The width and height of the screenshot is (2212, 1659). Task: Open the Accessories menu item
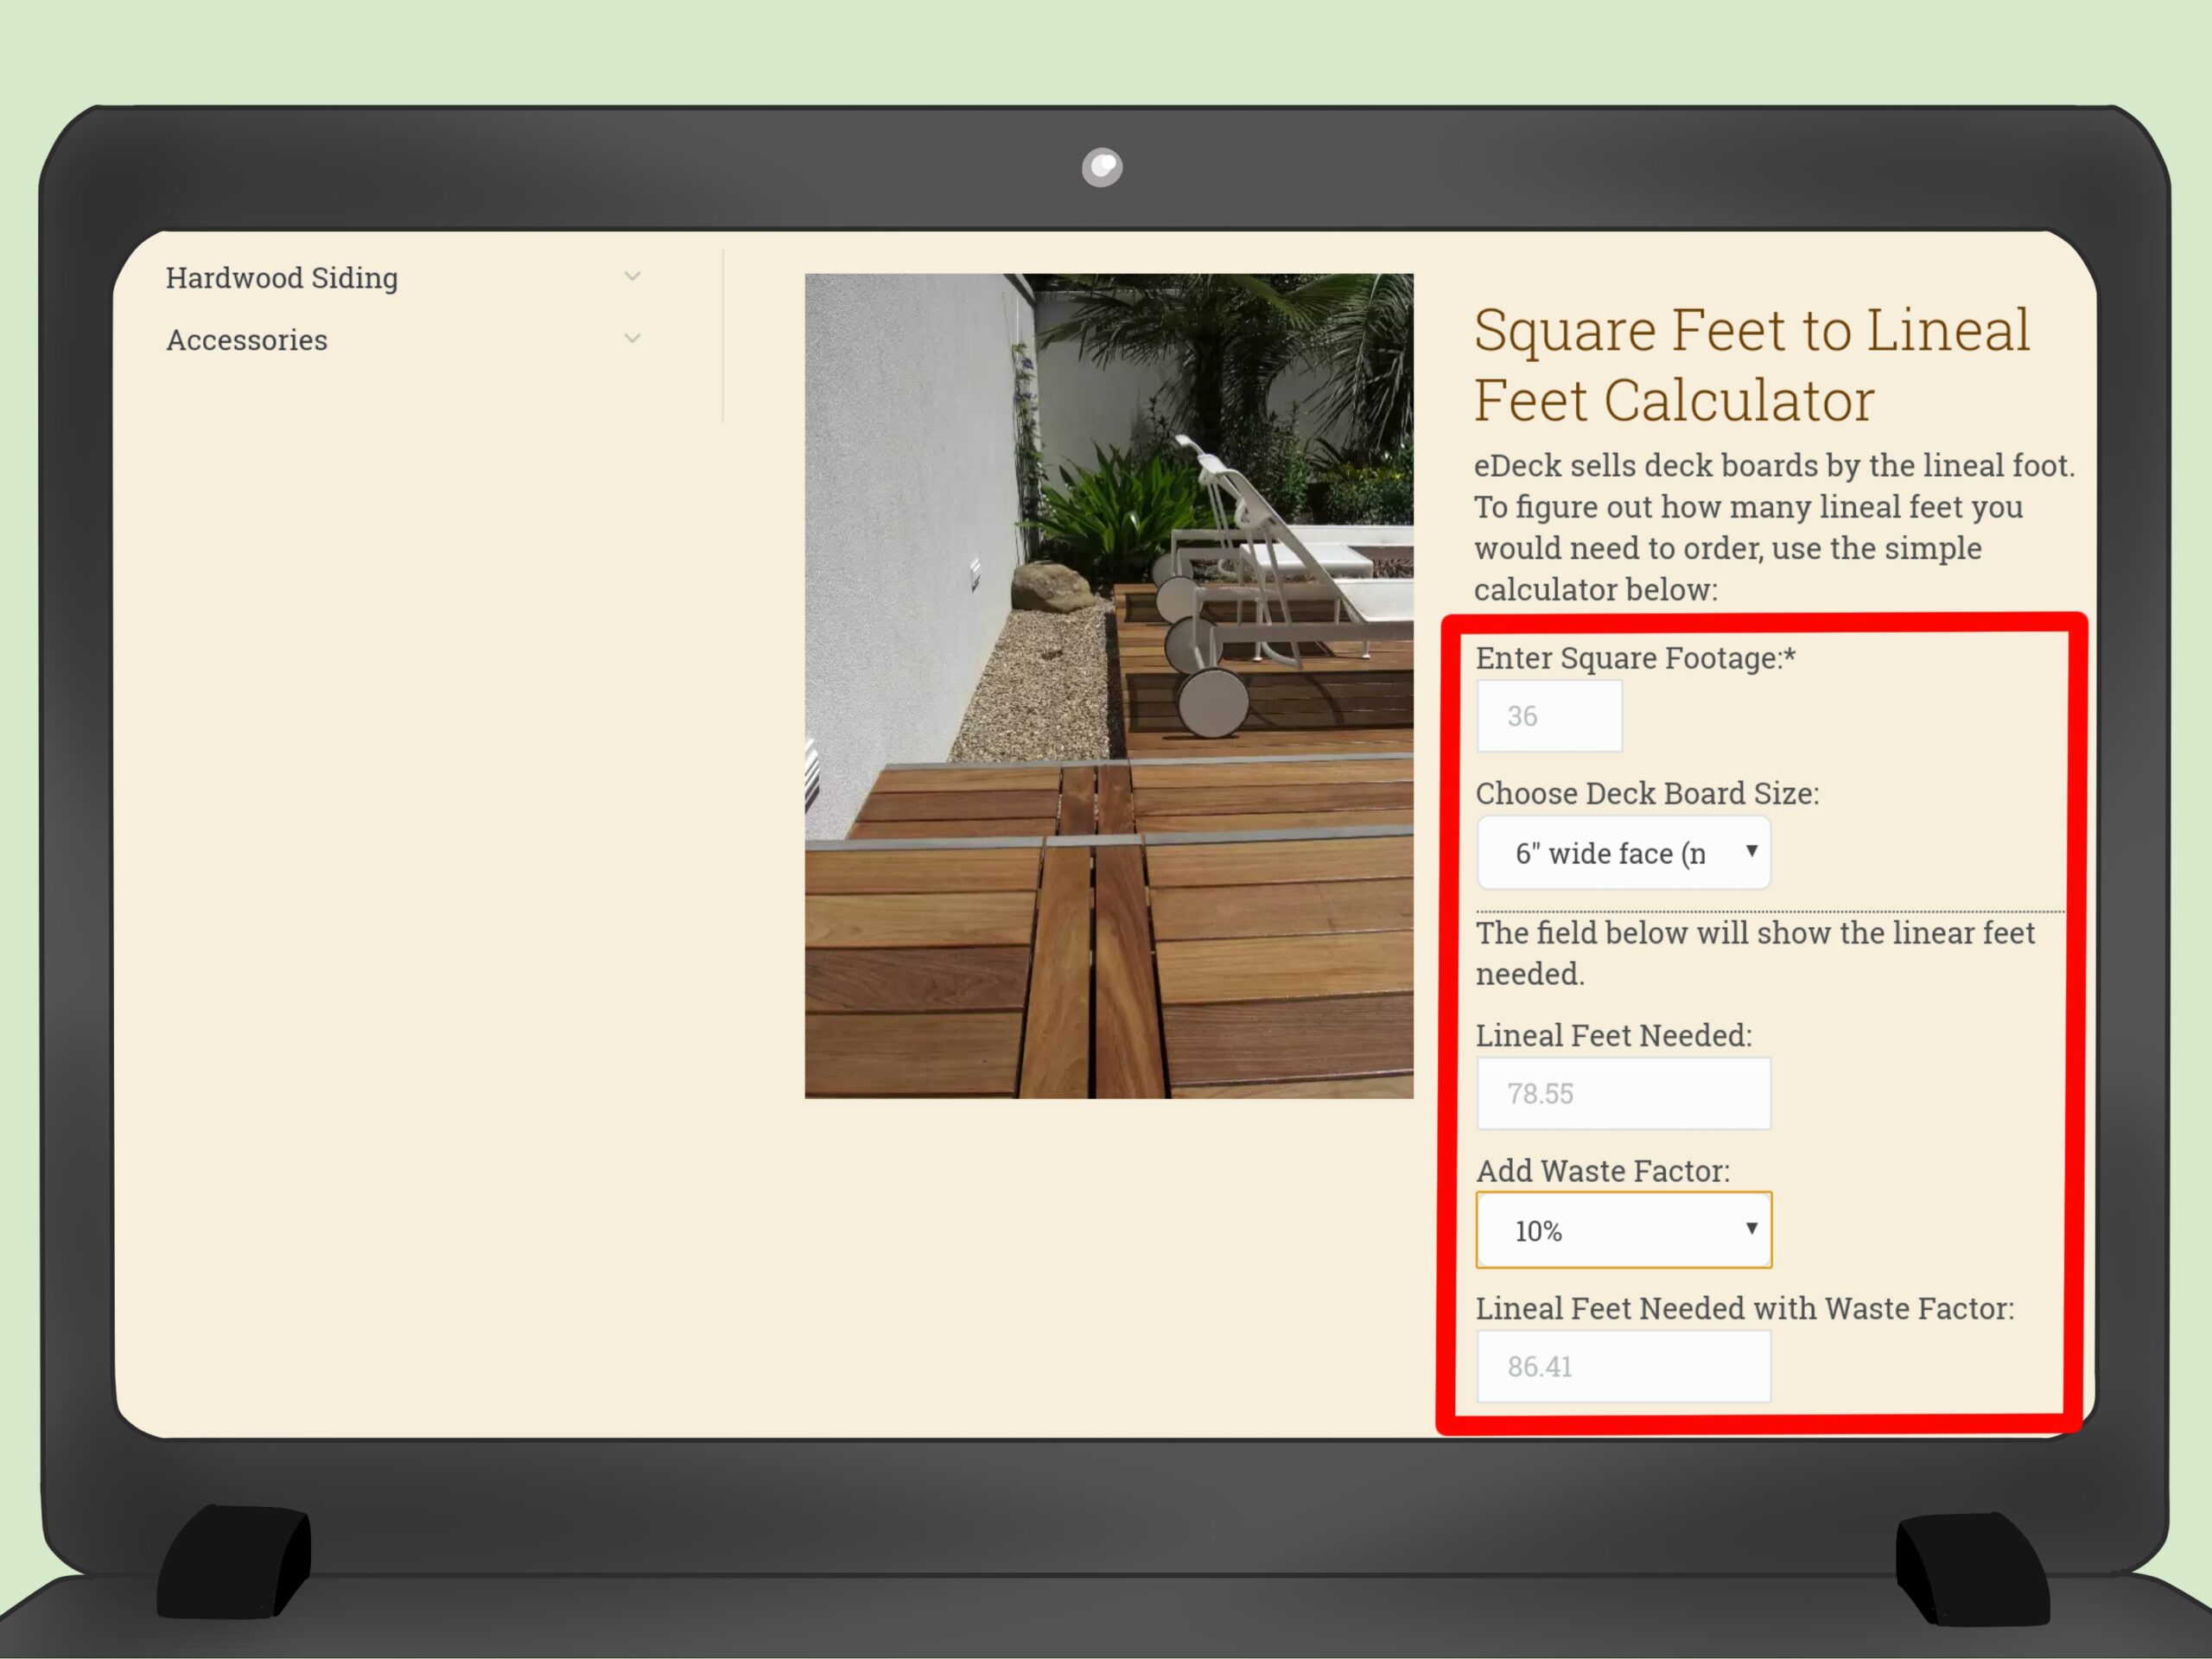(247, 340)
